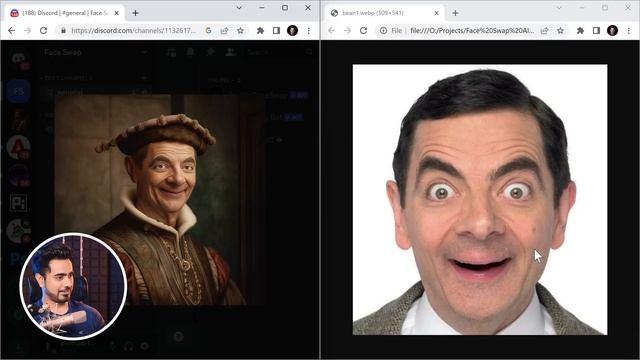Select the Discord #general browser tab
The height and width of the screenshot is (360, 640).
[x=65, y=13]
